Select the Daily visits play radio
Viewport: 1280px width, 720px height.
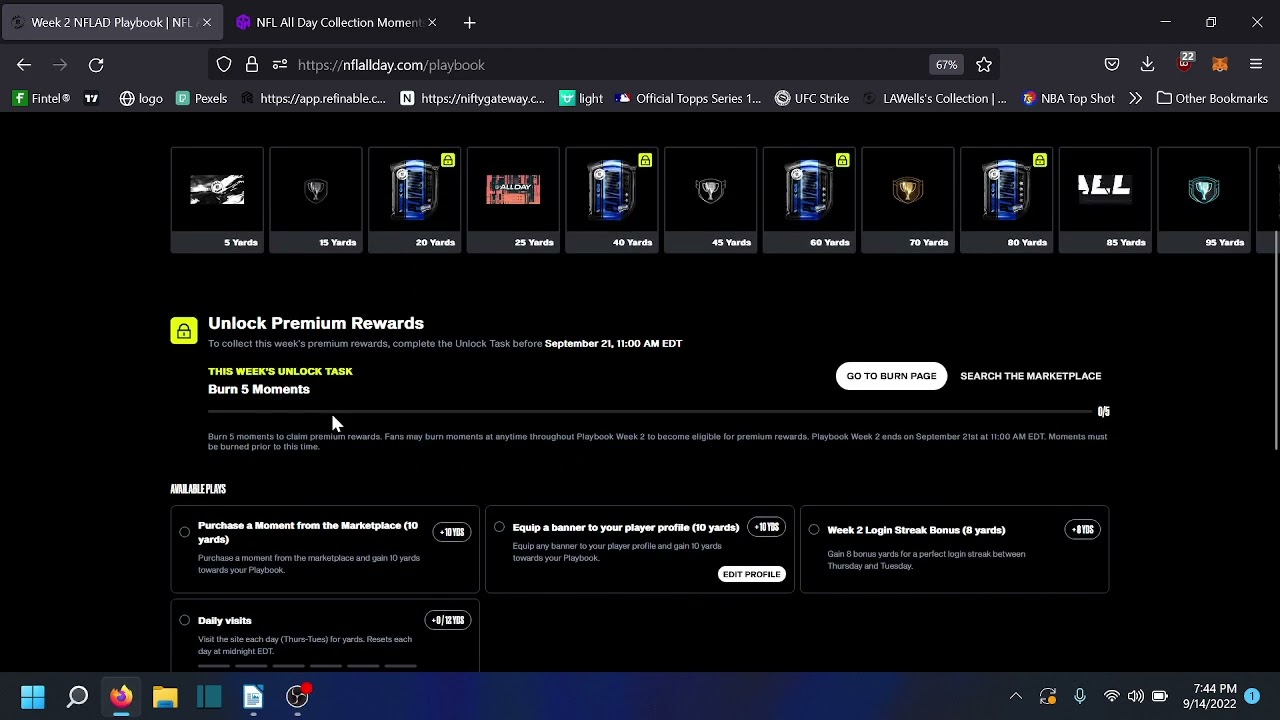[185, 620]
